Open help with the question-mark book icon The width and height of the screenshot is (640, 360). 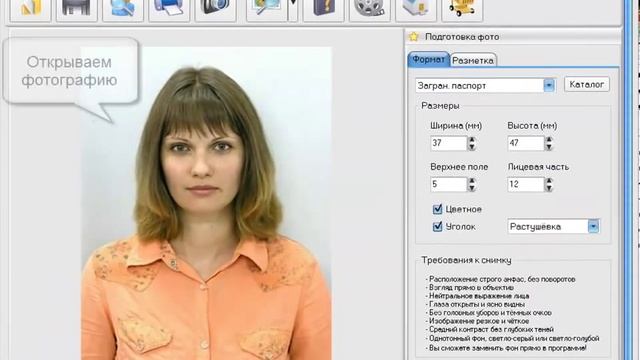coord(323,9)
